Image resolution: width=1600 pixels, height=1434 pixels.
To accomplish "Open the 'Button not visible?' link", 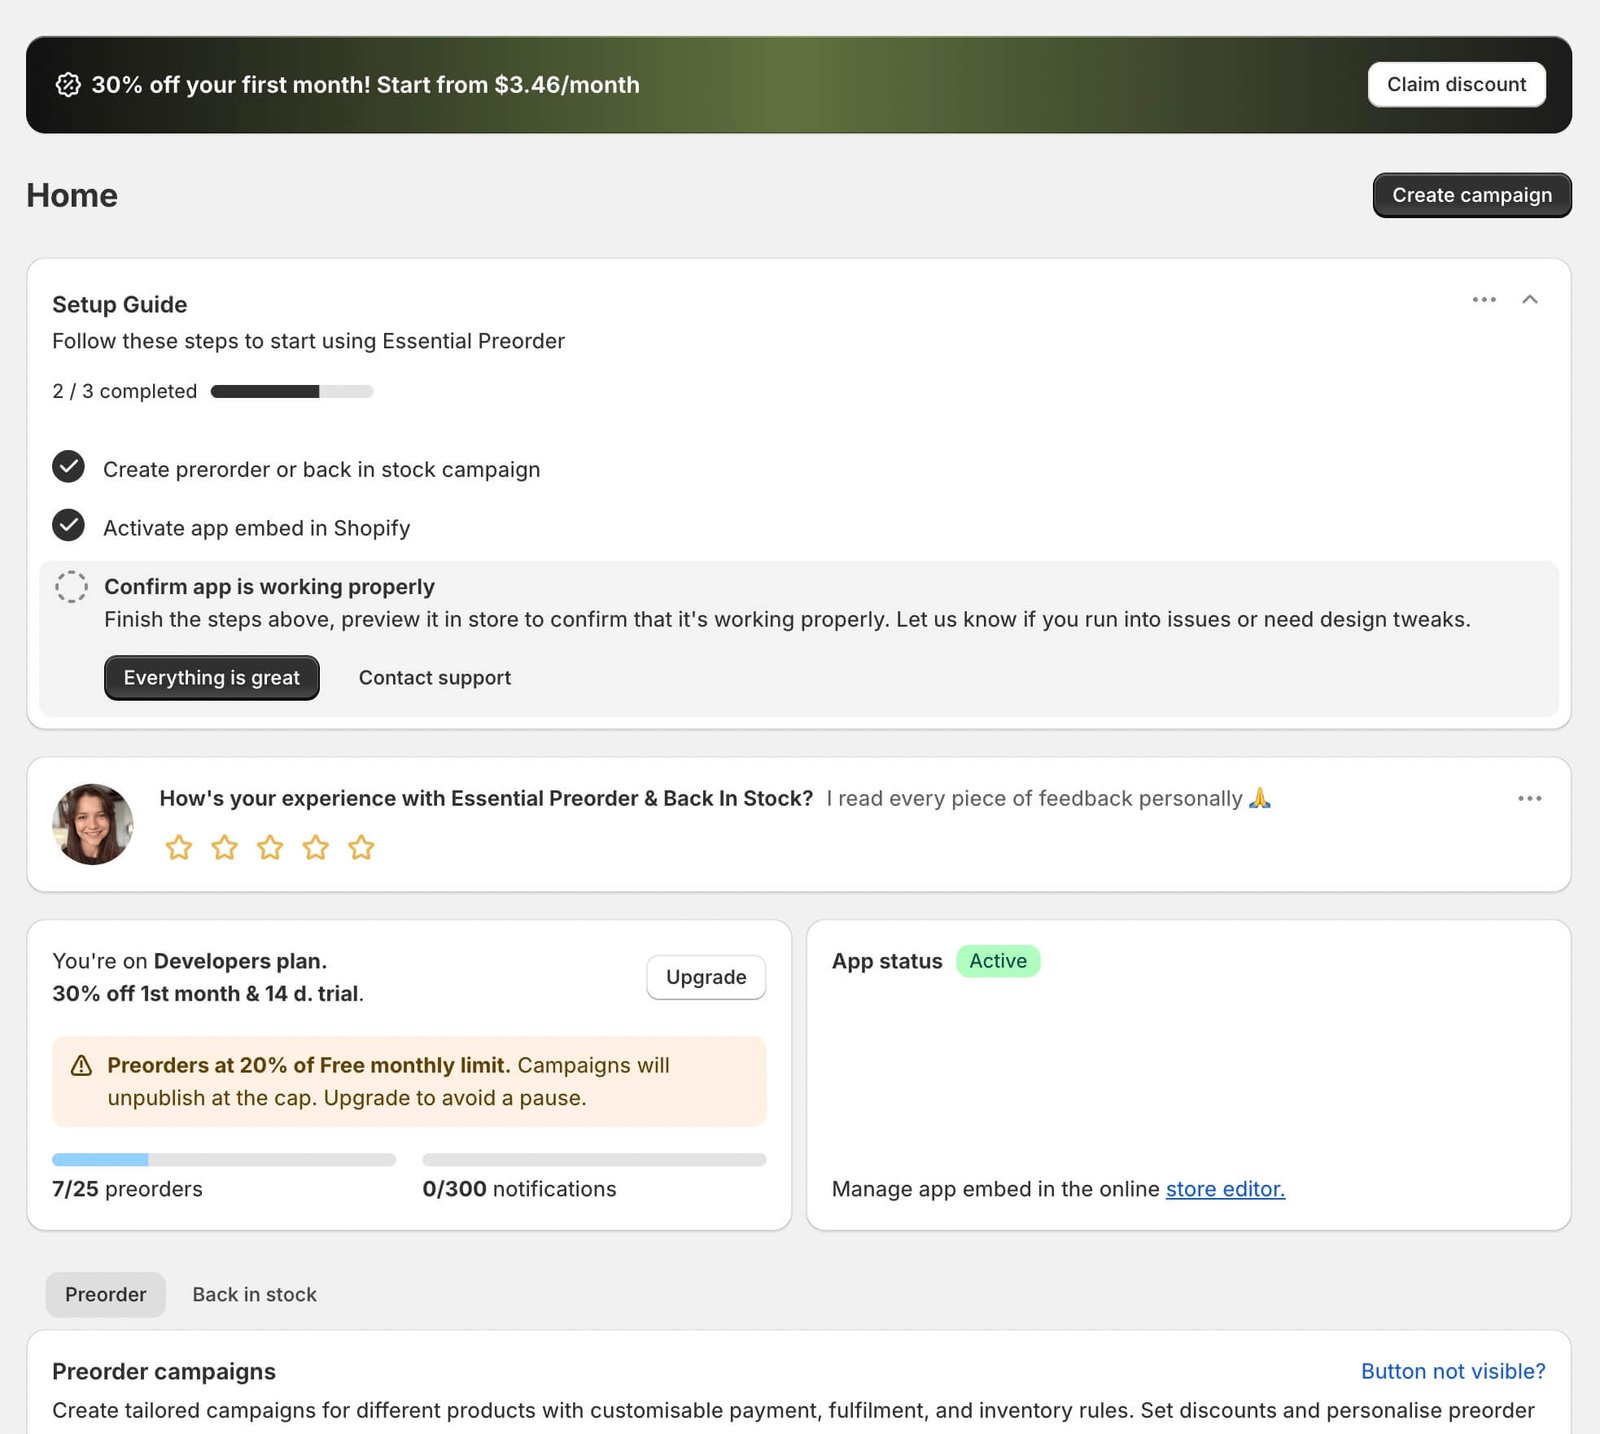I will (1453, 1371).
